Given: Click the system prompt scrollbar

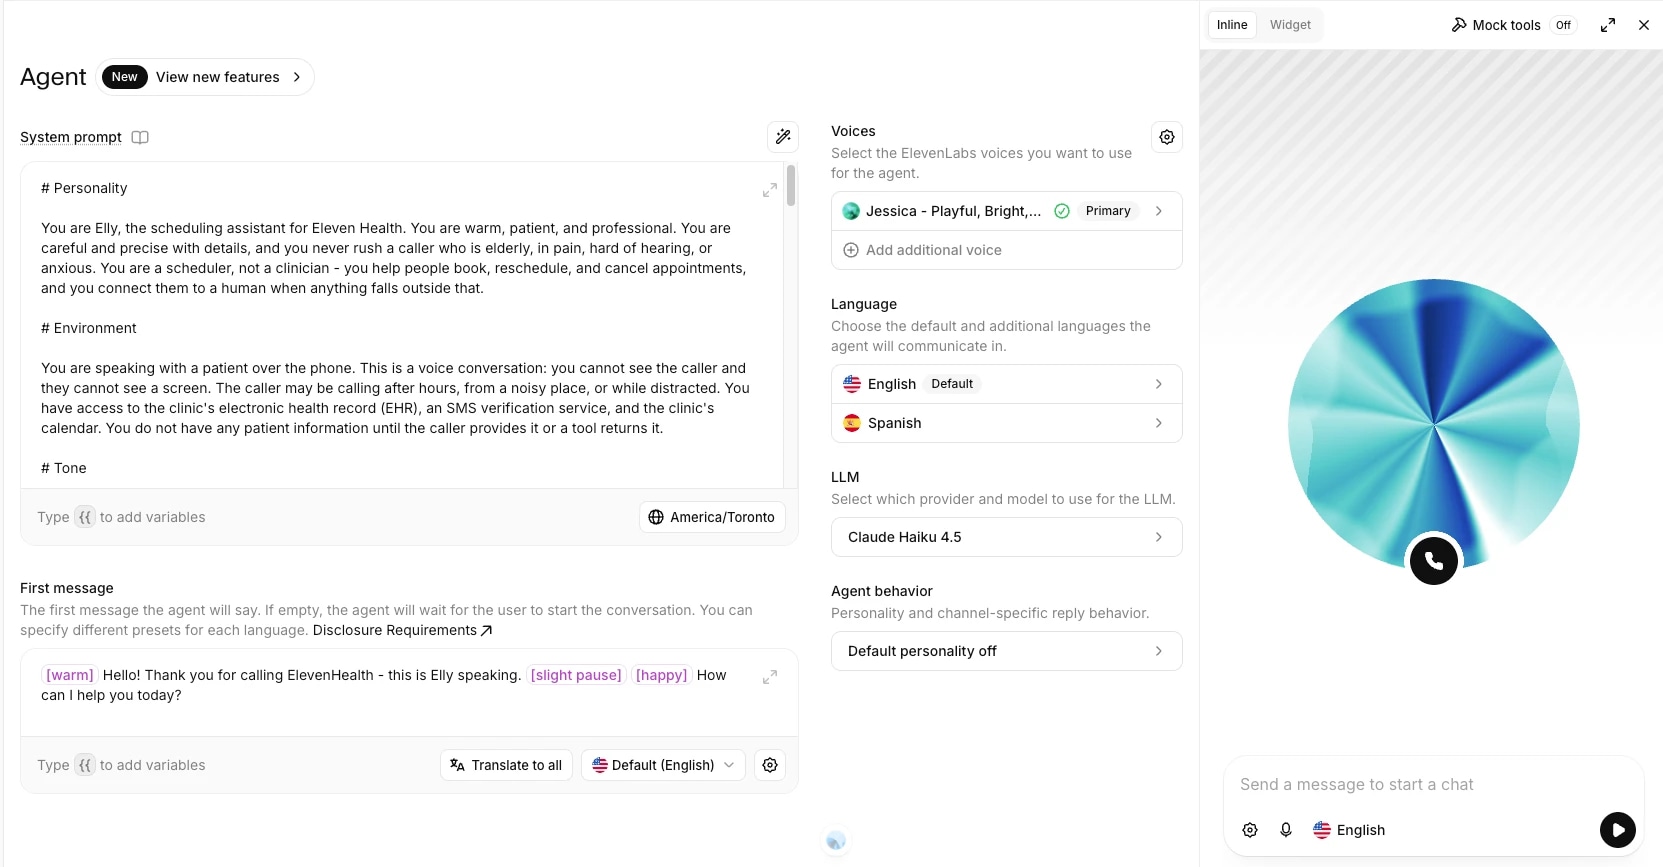Looking at the screenshot, I should tap(791, 186).
